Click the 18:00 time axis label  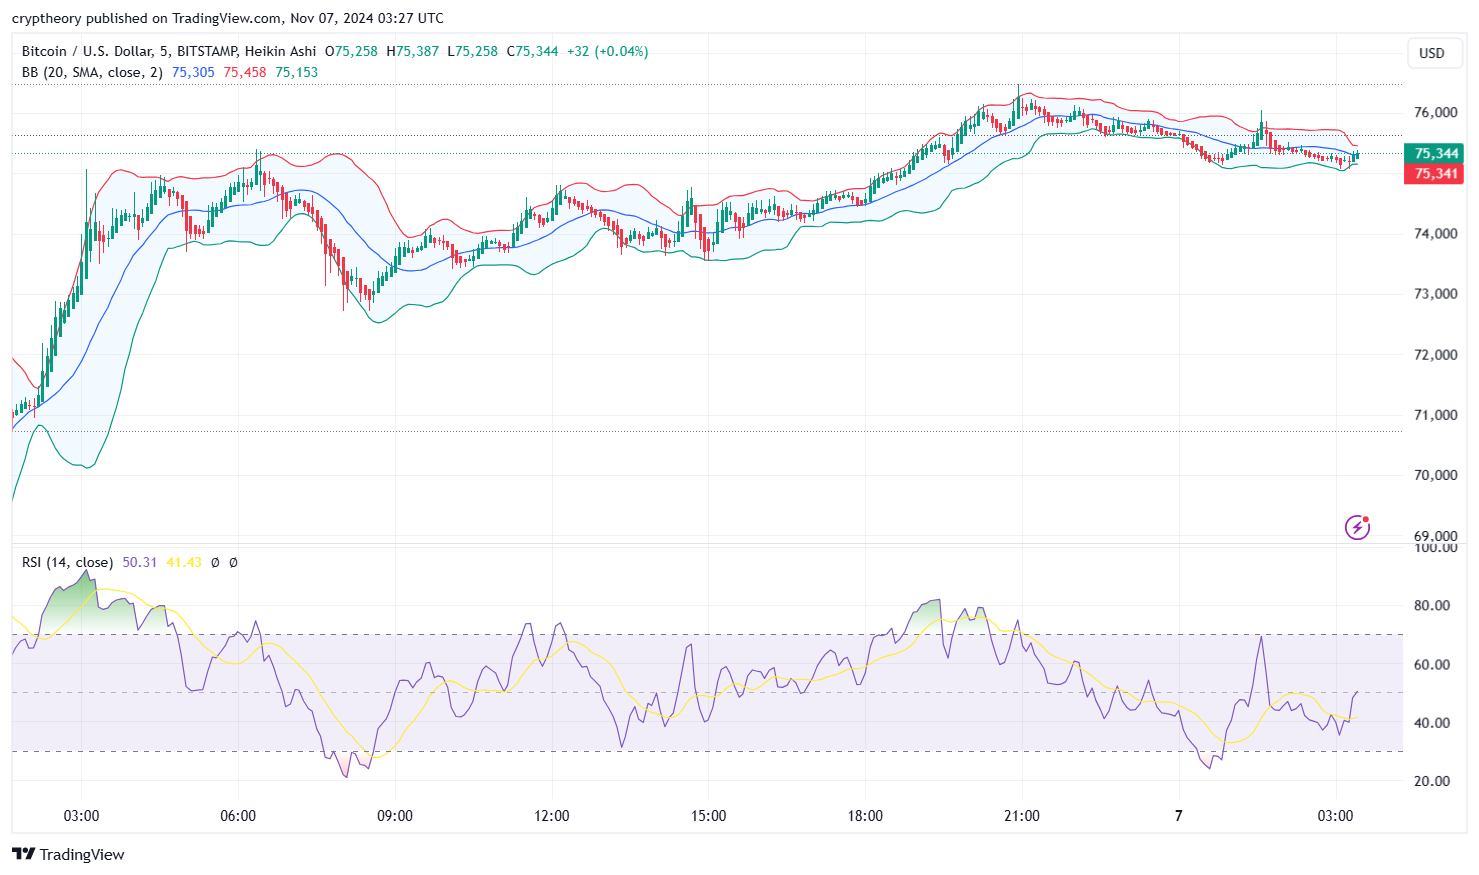pos(865,816)
